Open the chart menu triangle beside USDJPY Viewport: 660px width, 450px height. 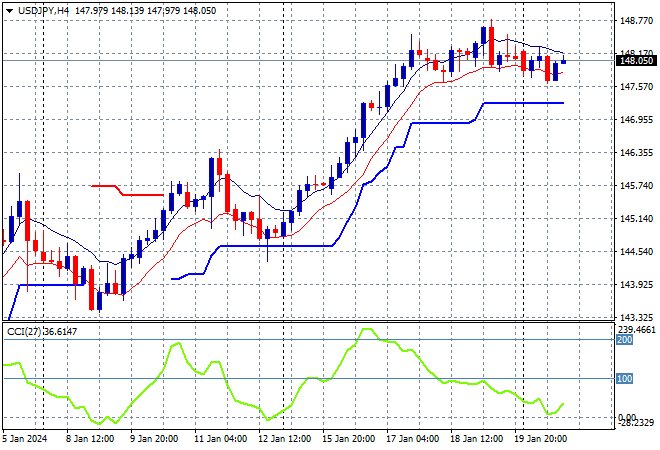9,9
